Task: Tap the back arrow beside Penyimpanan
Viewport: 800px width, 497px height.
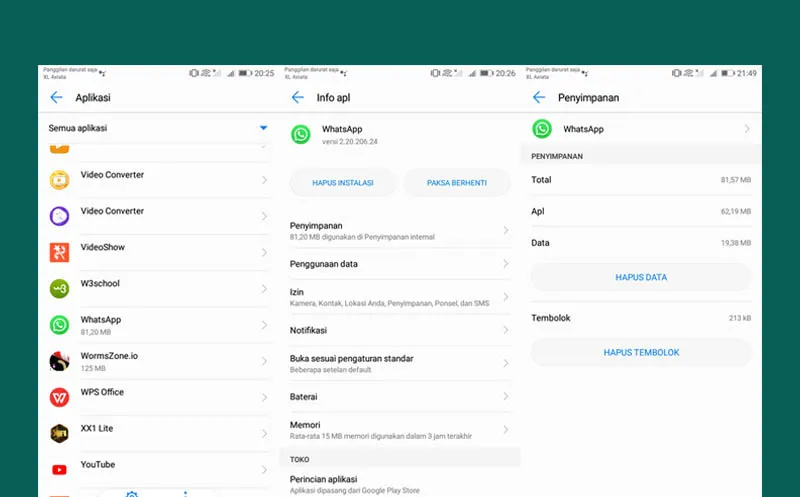Action: coord(539,98)
